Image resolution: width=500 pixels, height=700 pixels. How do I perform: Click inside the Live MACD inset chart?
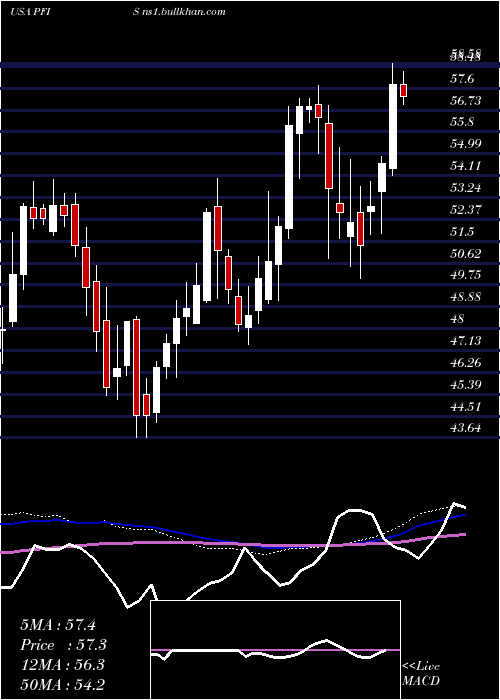click(275, 650)
